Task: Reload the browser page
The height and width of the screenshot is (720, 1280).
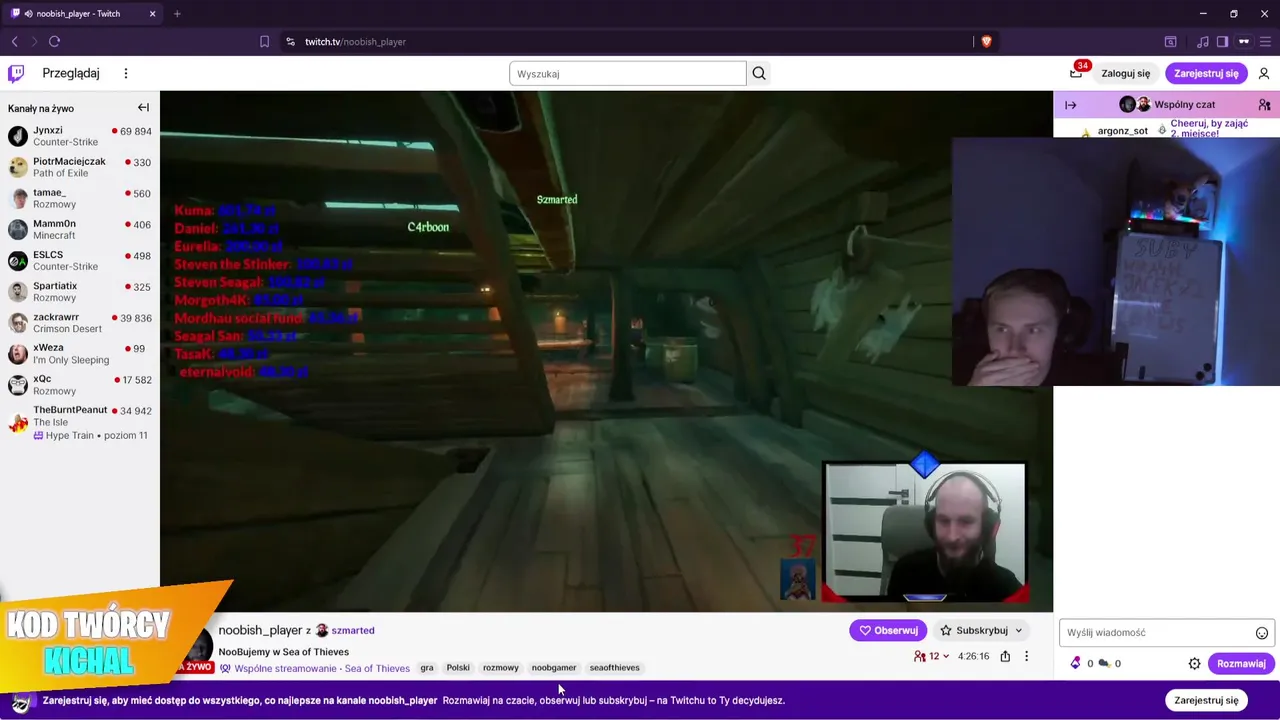Action: [54, 41]
